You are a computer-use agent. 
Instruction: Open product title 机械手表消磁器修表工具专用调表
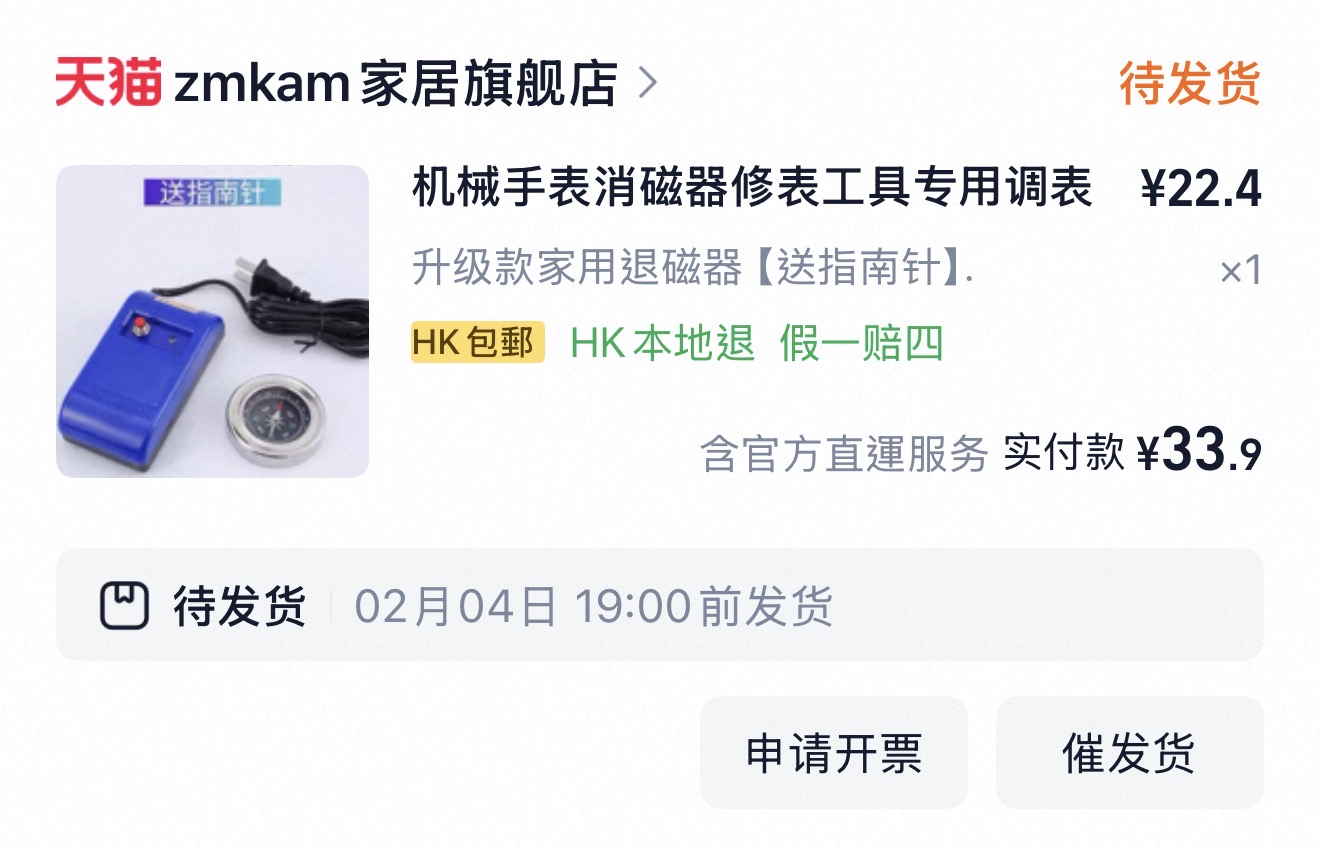pyautogui.click(x=752, y=188)
